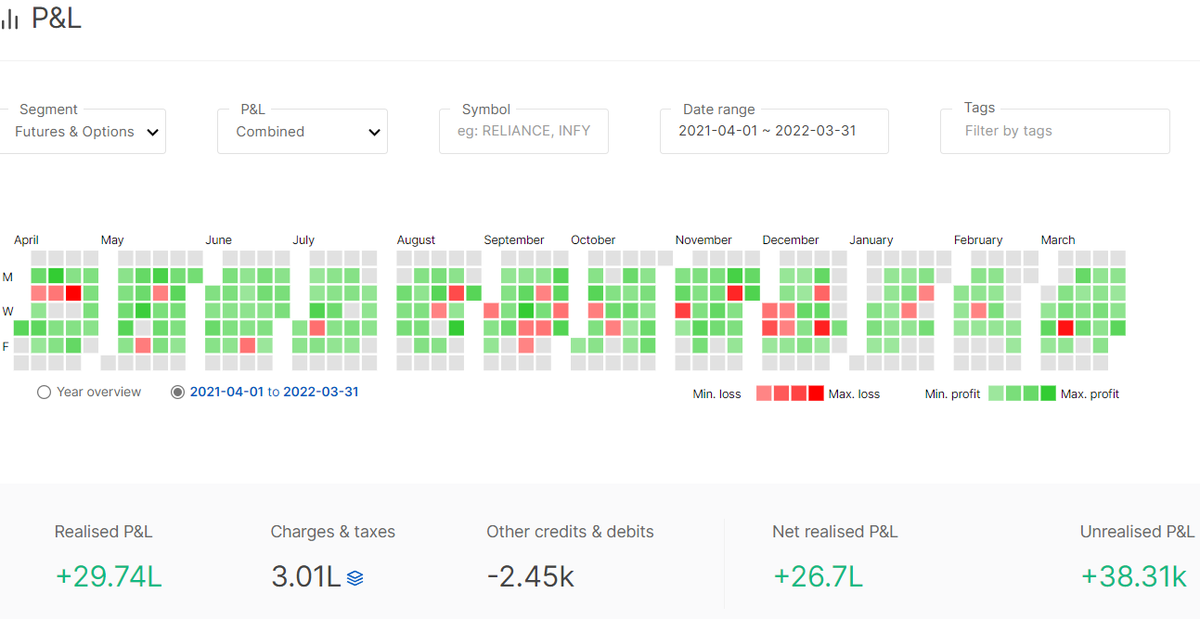Image resolution: width=1200 pixels, height=619 pixels.
Task: Click the April month label
Action: pos(26,240)
